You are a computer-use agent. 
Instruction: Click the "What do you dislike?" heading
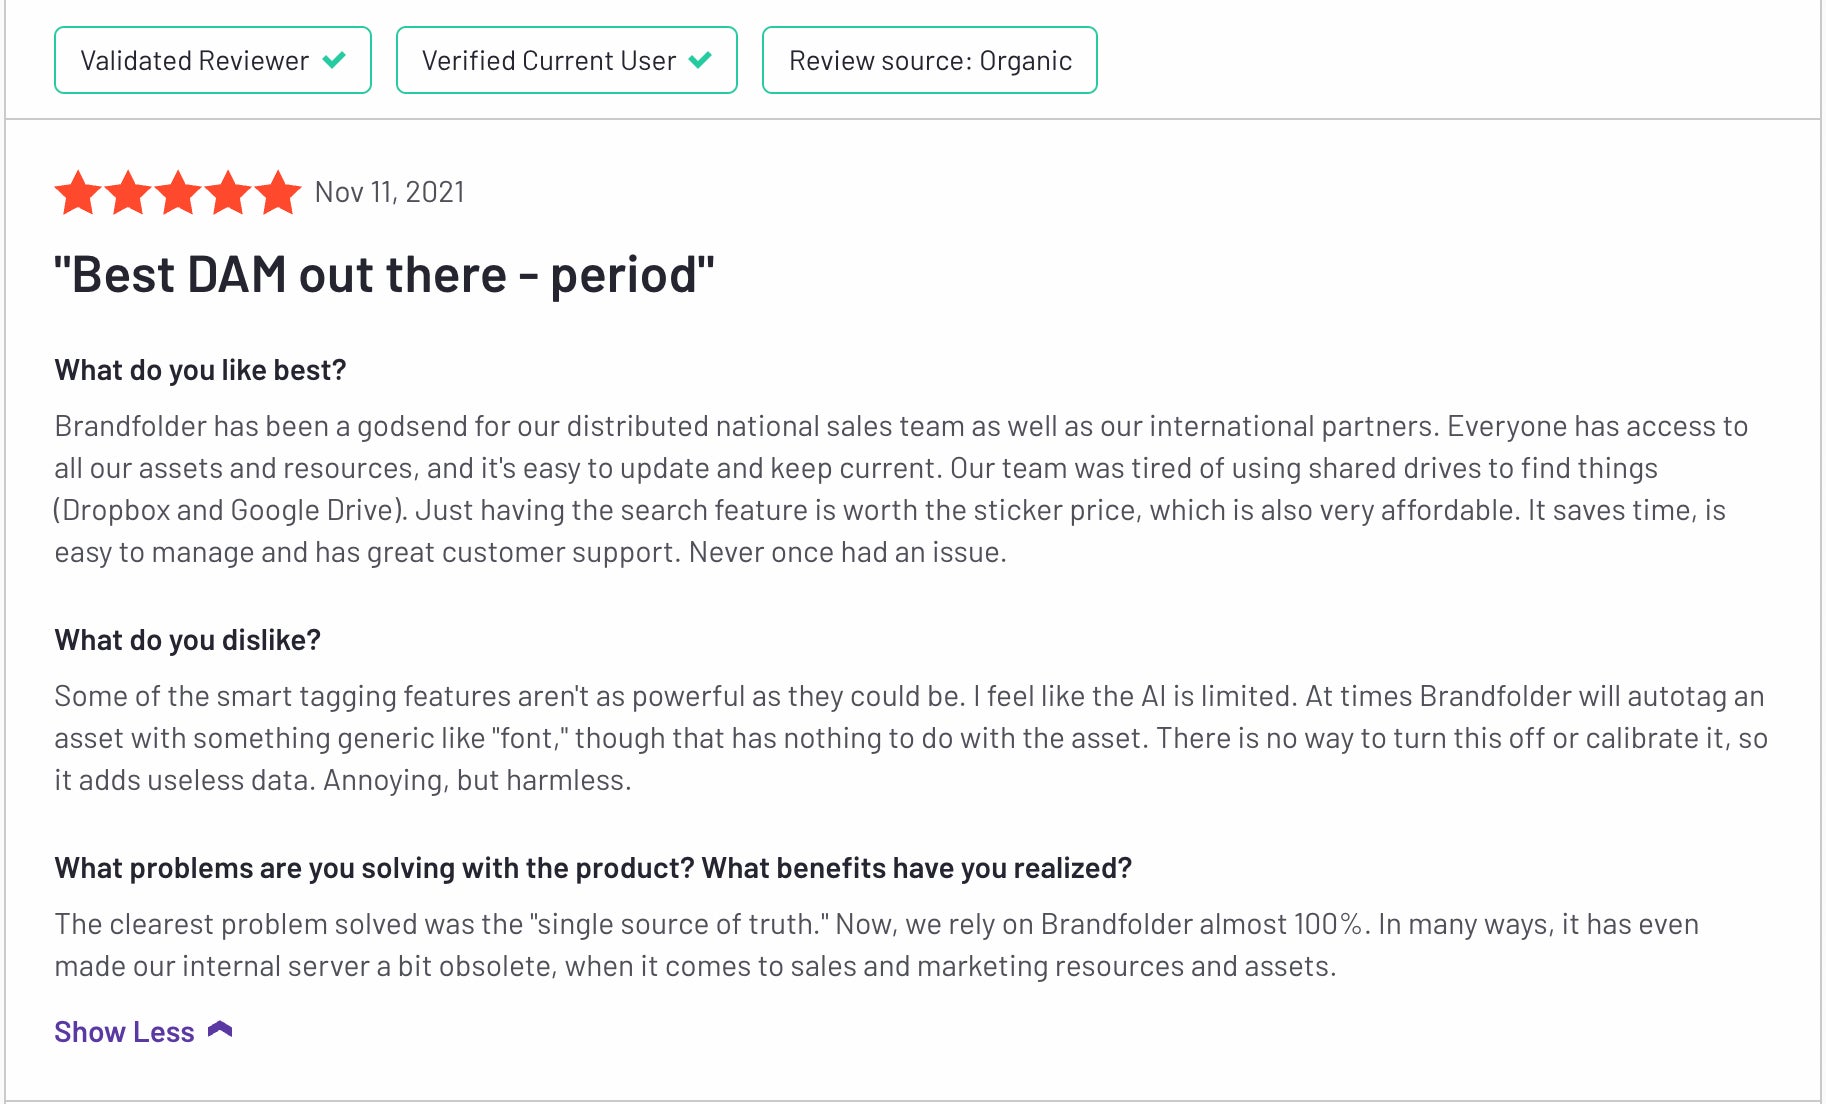coord(187,640)
